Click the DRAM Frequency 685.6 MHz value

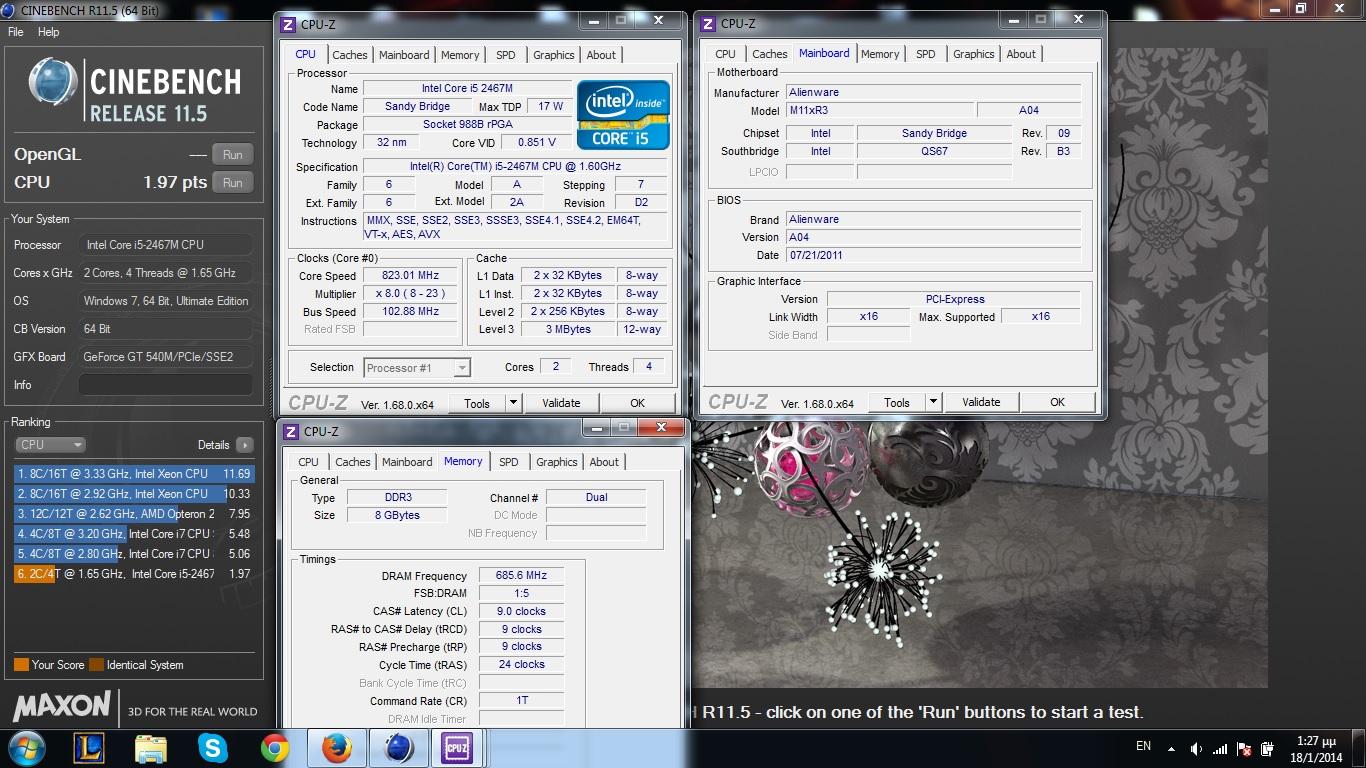click(x=521, y=576)
